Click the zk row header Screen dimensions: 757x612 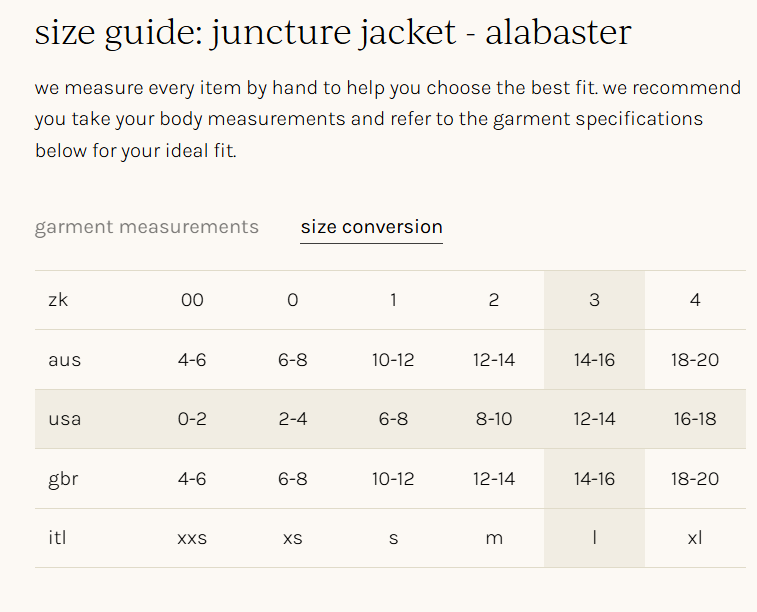click(58, 300)
